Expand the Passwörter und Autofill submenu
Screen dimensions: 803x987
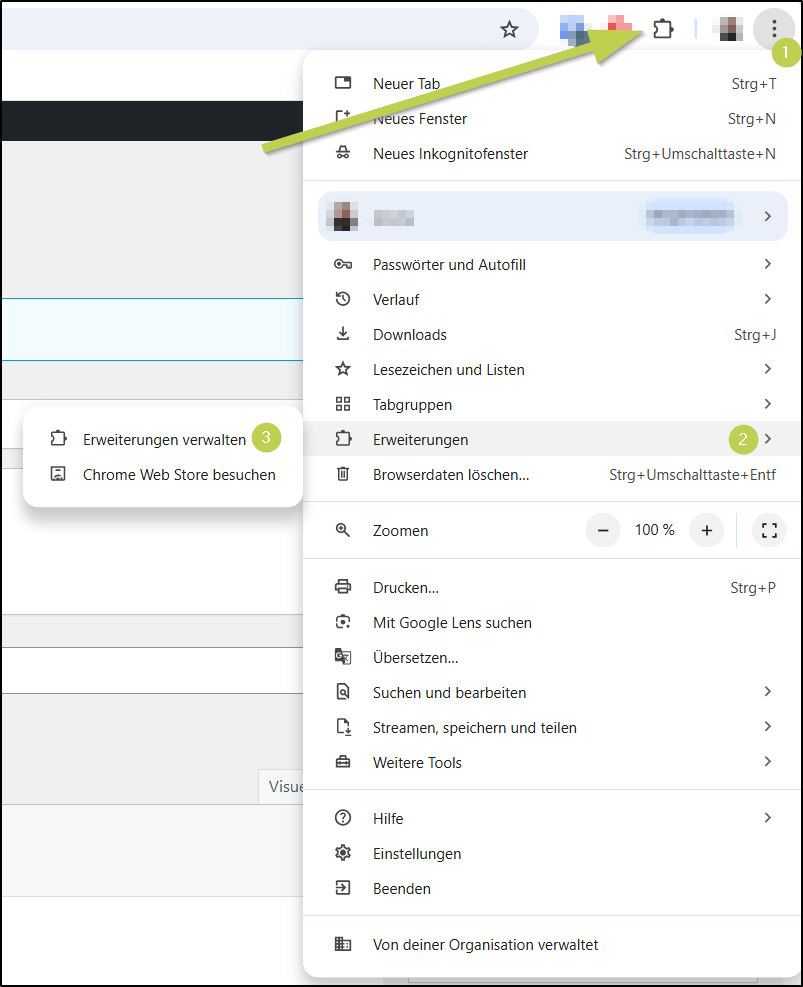pos(449,265)
